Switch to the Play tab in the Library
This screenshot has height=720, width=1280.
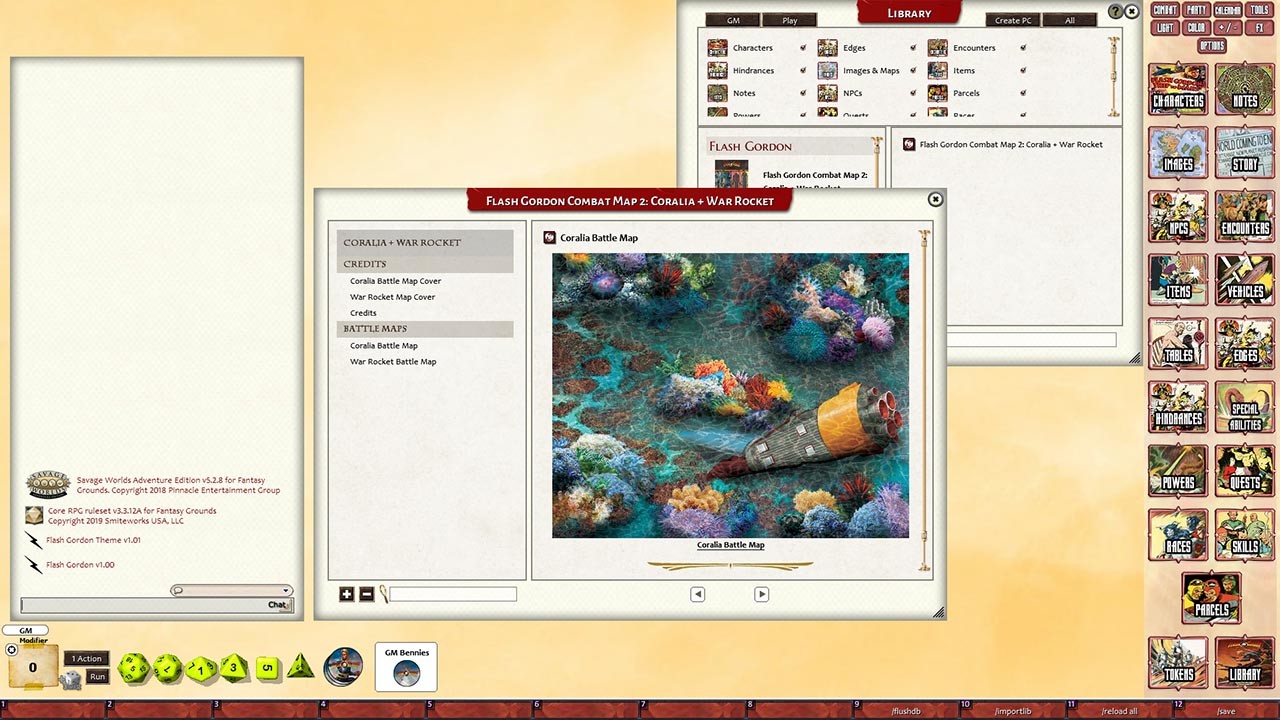pyautogui.click(x=789, y=19)
